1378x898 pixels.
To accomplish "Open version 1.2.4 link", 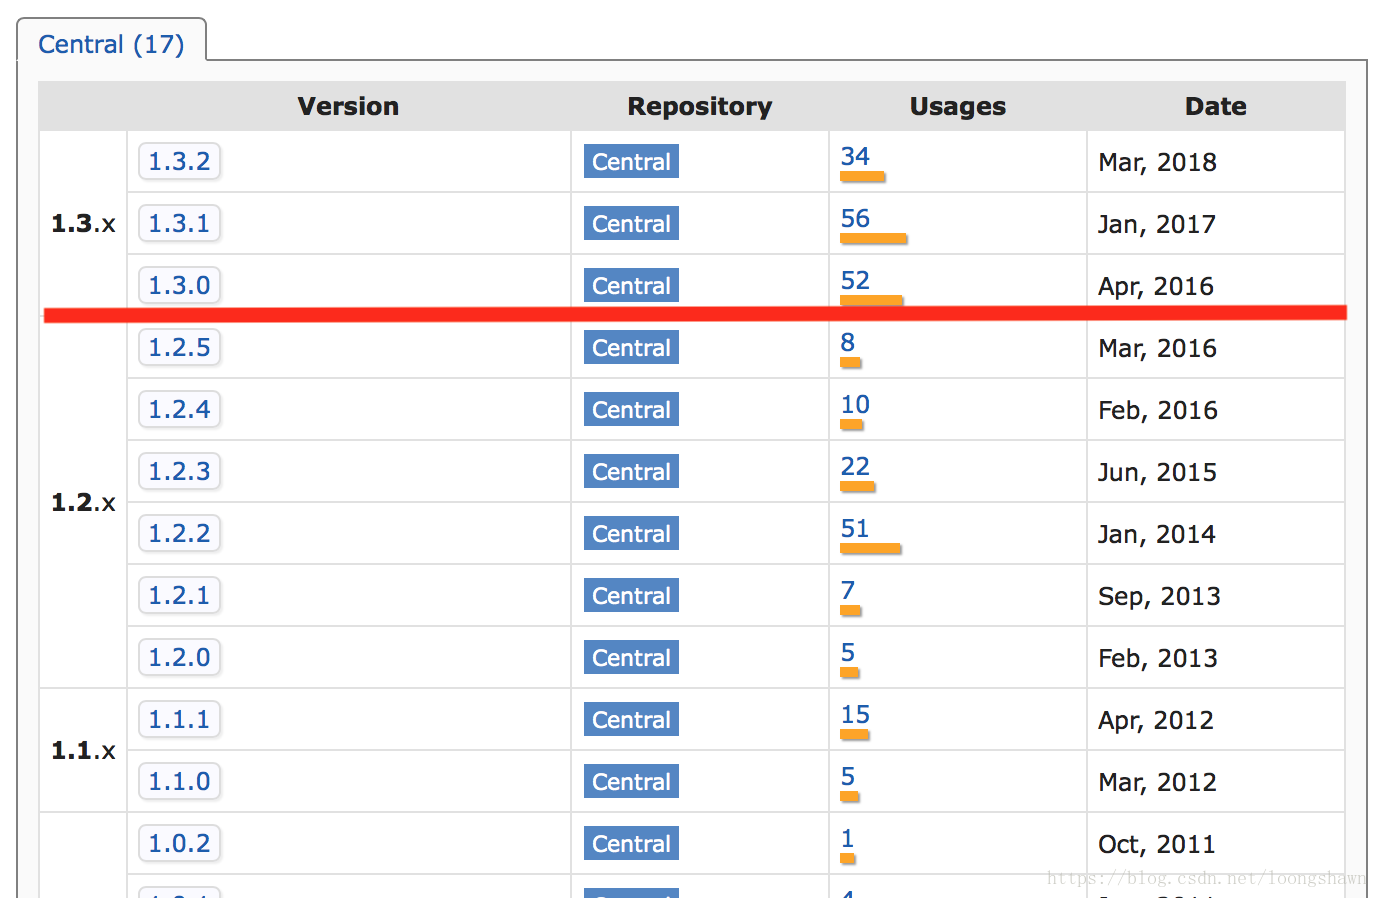I will pyautogui.click(x=180, y=409).
